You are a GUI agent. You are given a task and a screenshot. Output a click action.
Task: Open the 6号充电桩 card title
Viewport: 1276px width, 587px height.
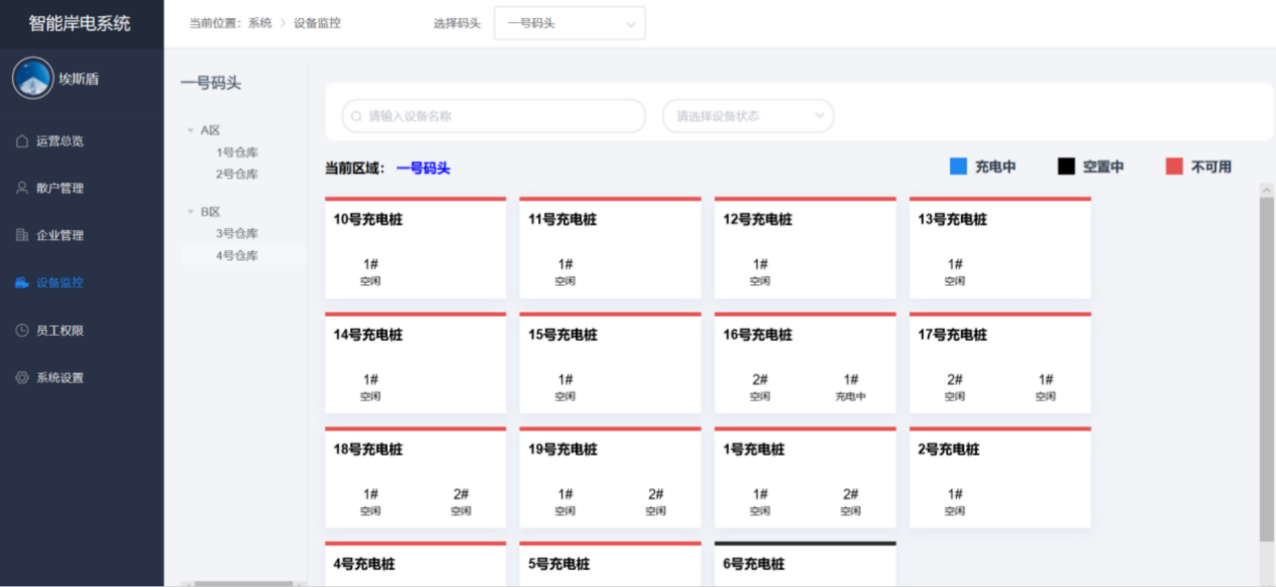tap(754, 565)
